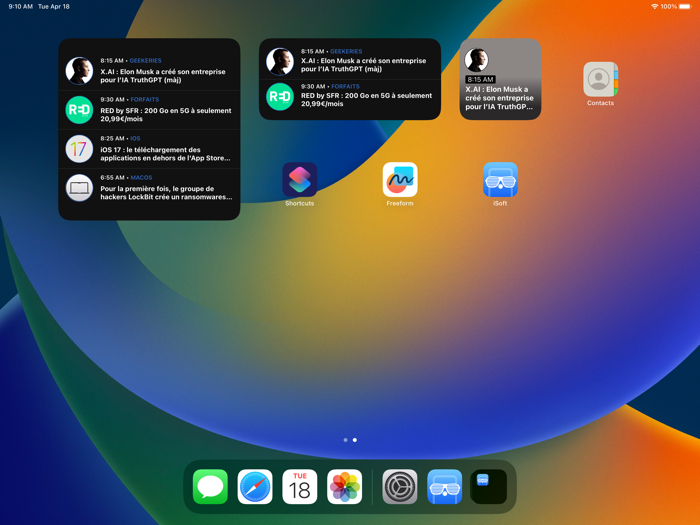Open the LockBit ransomware article in large widget
The image size is (700, 525).
click(149, 188)
